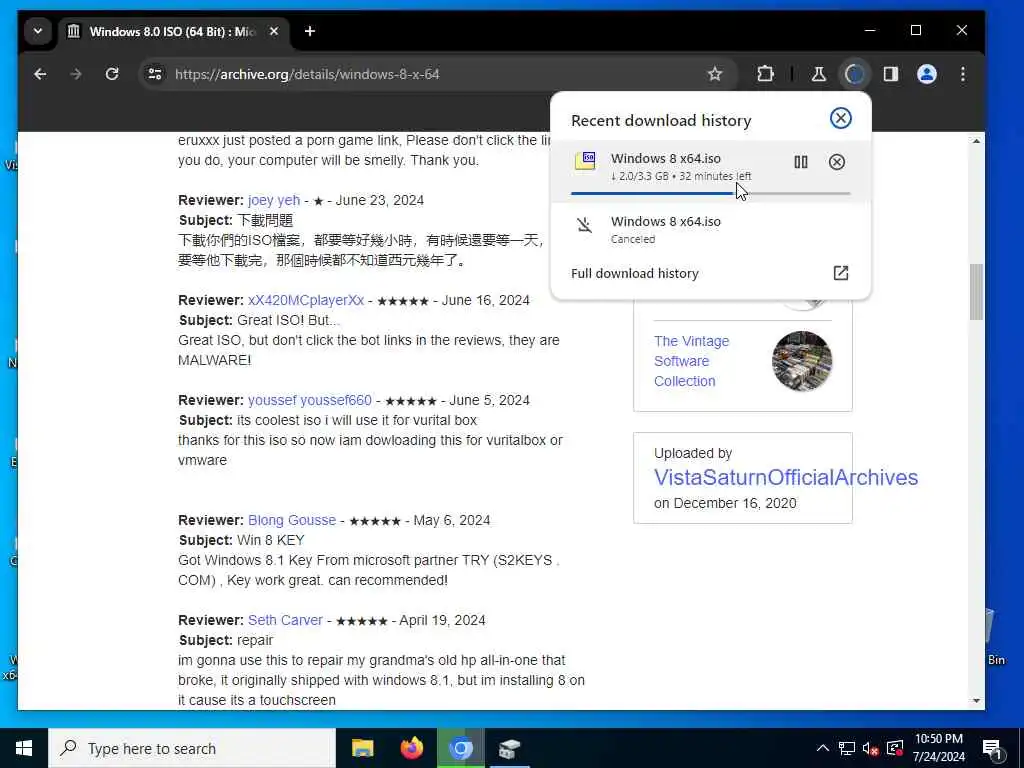Open Chrome three-dot menu

[x=963, y=74]
